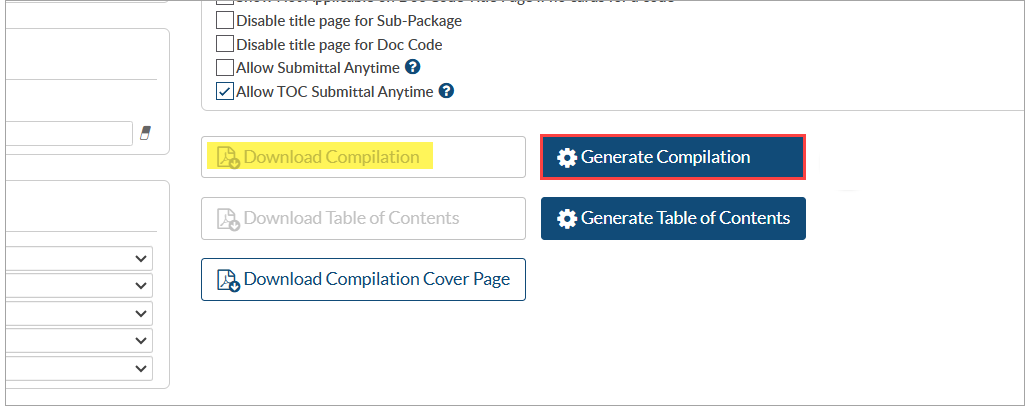Open the topmost dropdown in left panel
Image resolution: width=1025 pixels, height=406 pixels.
pos(139,259)
